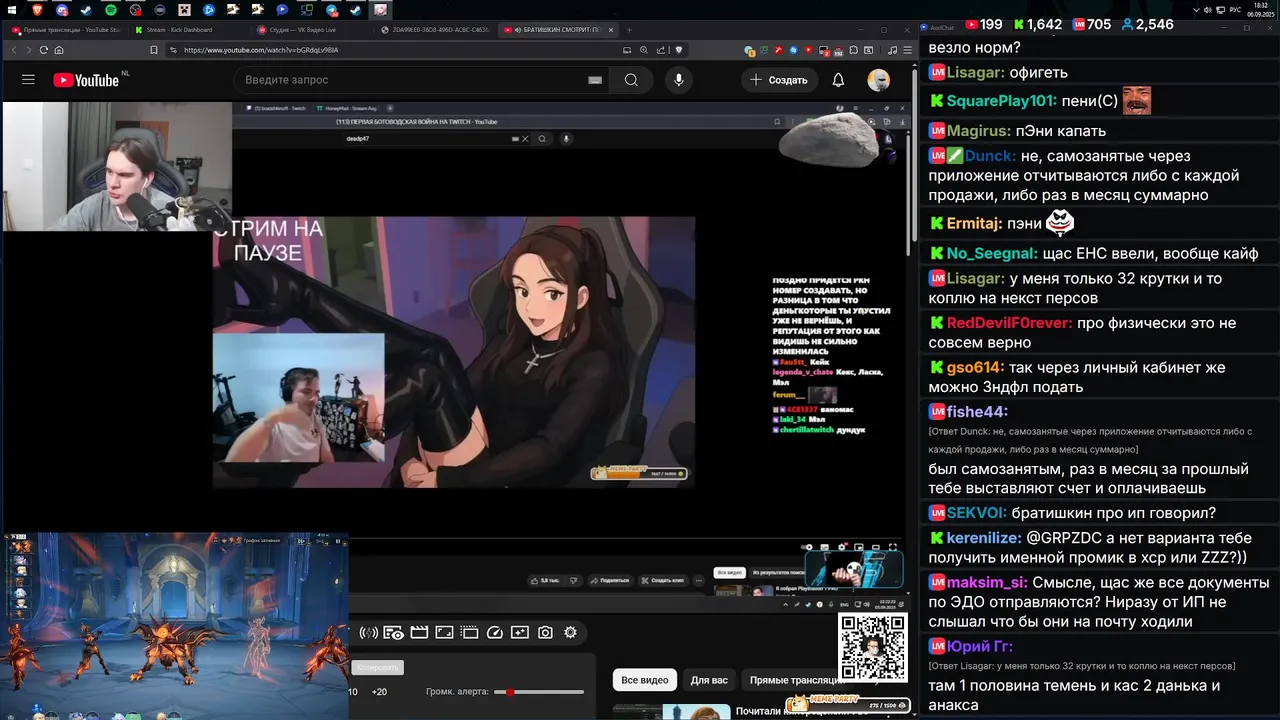Open Brave from the taskbar
This screenshot has height=720, width=1280.
[x=37, y=9]
